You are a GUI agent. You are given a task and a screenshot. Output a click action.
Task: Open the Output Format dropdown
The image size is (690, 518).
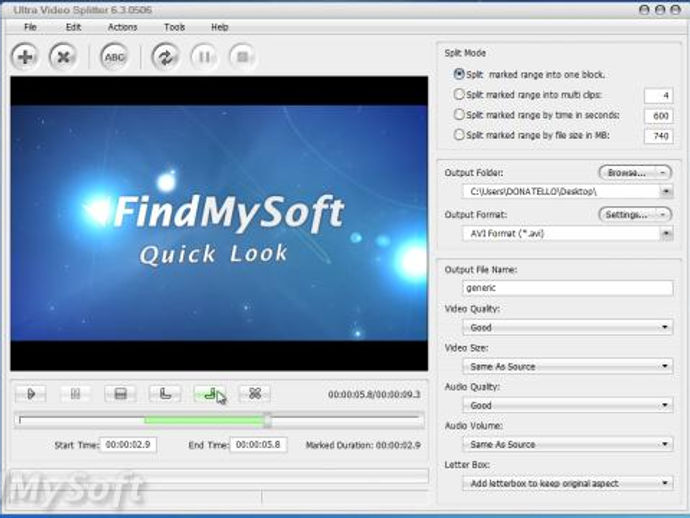click(x=666, y=233)
